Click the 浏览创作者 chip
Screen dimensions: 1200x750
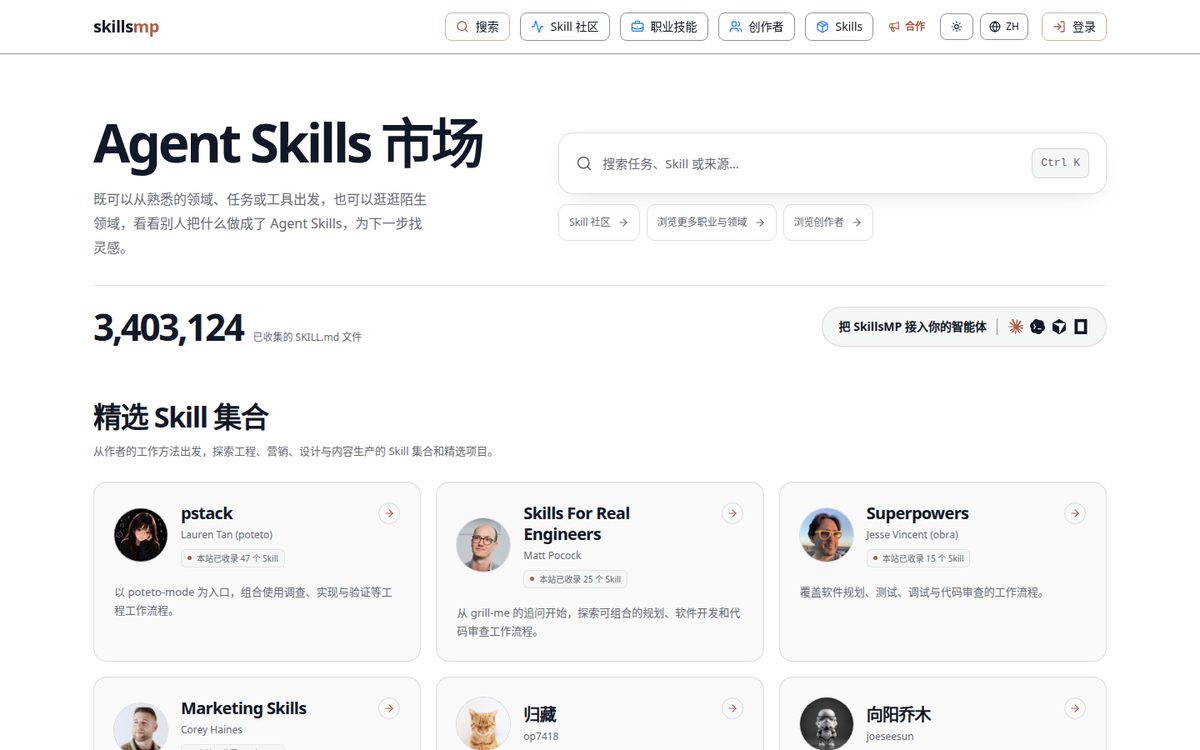click(x=828, y=222)
